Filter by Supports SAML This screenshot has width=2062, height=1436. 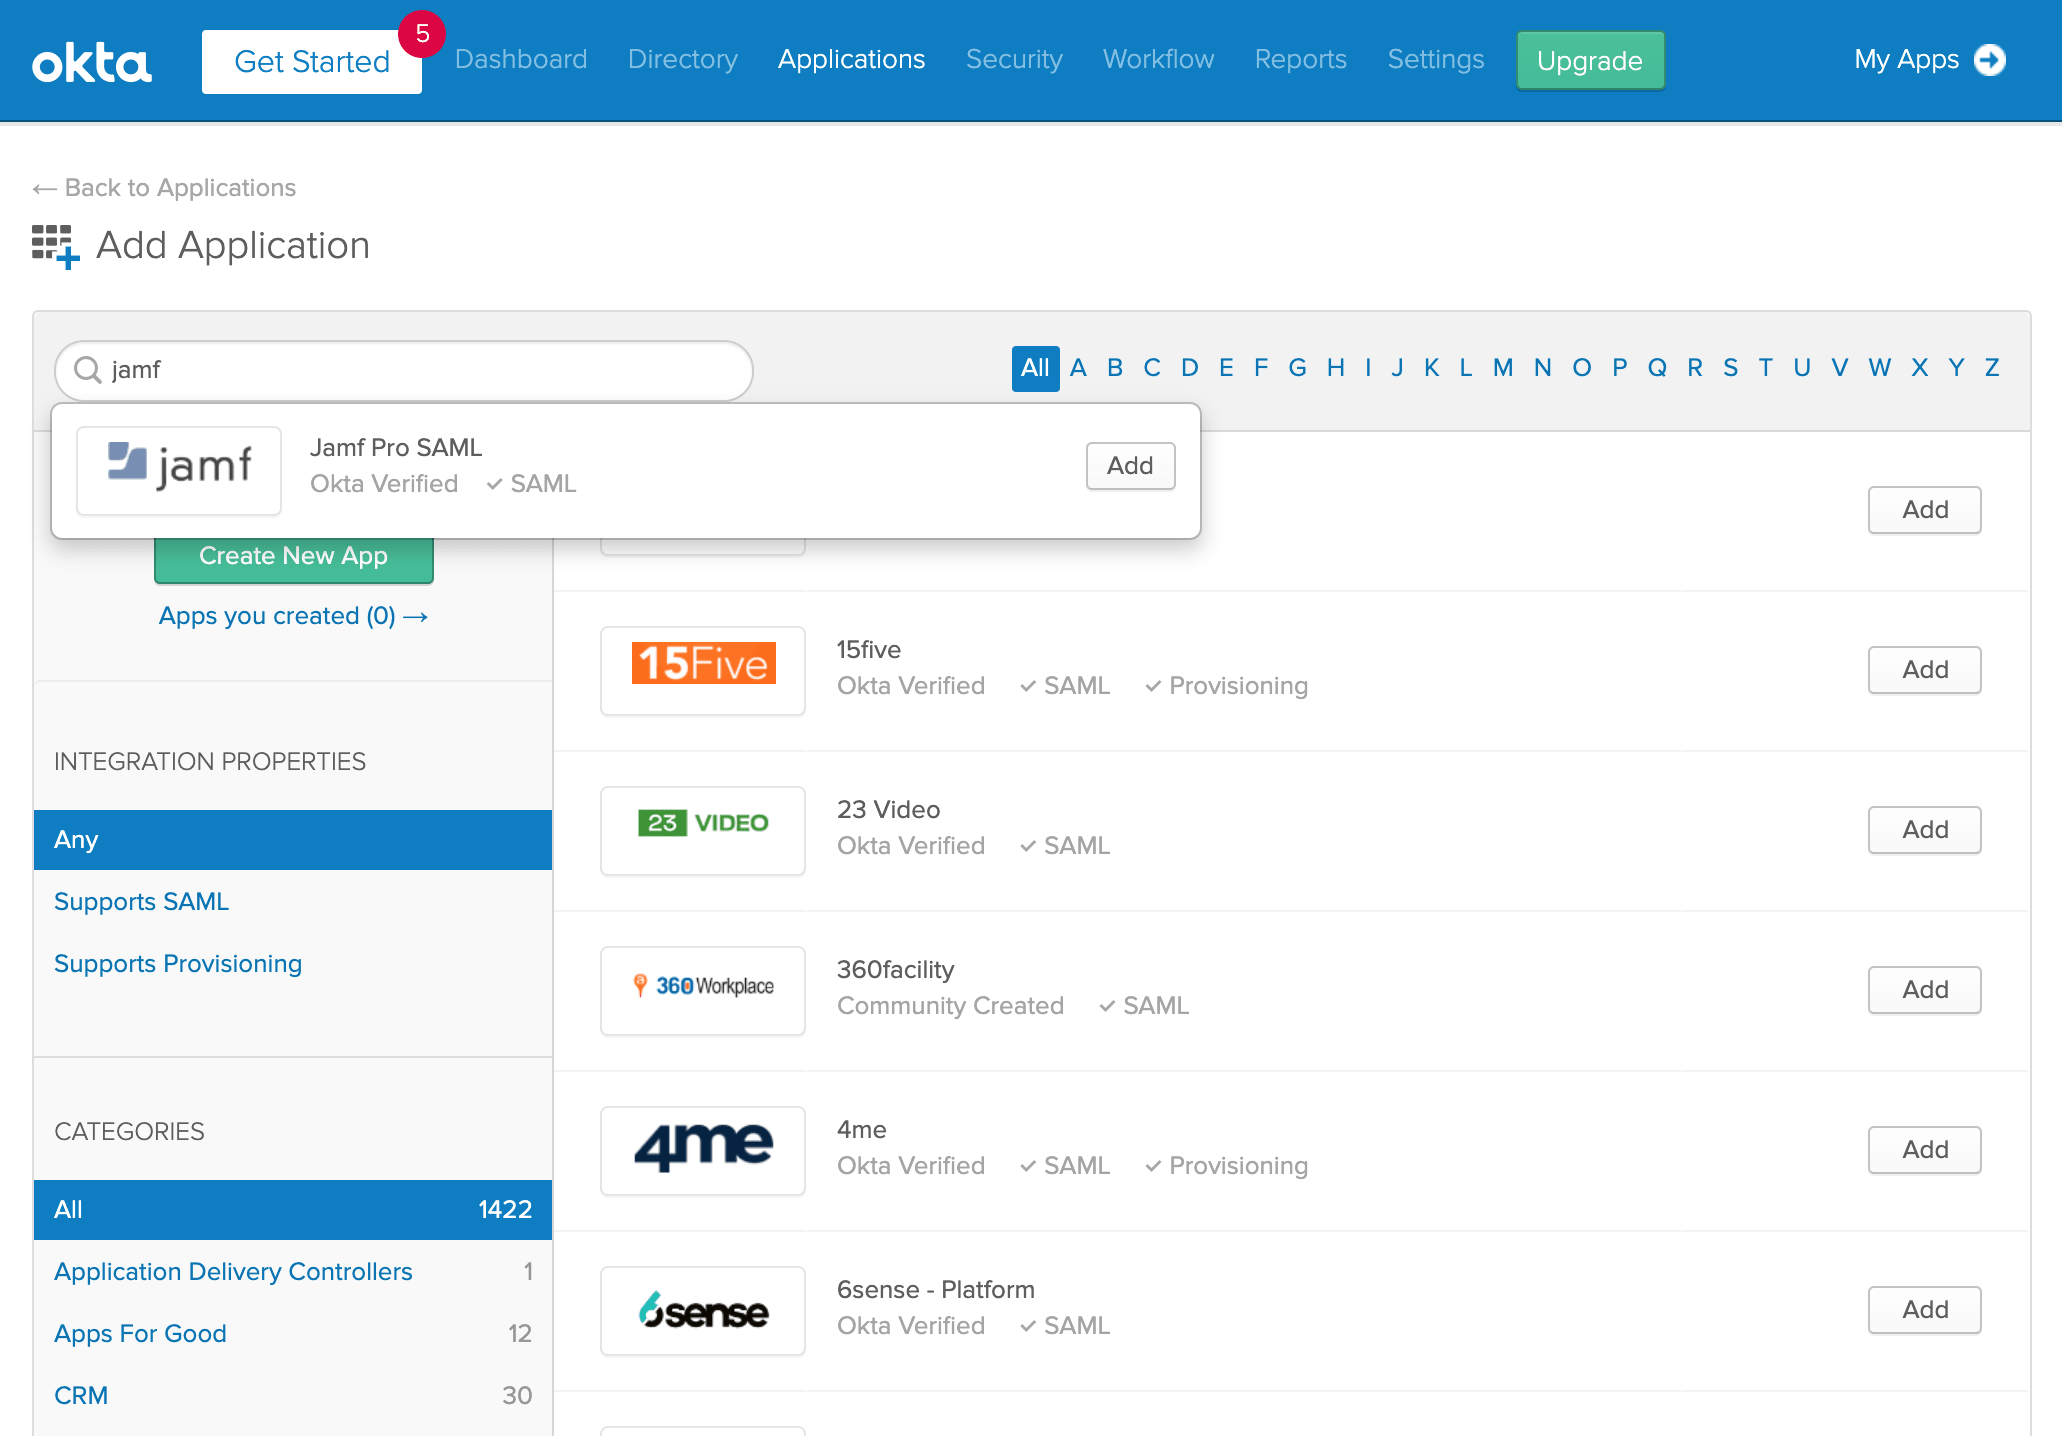point(141,902)
